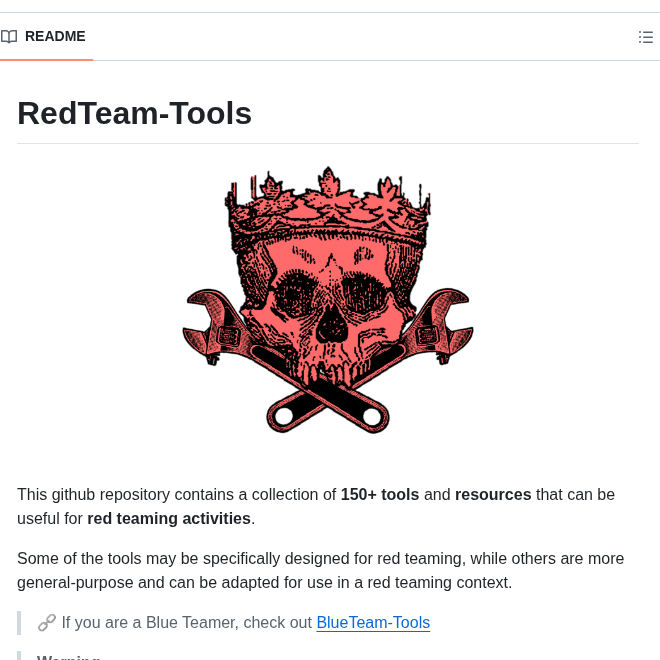Click the bold text "150+ tools"

pyautogui.click(x=380, y=495)
